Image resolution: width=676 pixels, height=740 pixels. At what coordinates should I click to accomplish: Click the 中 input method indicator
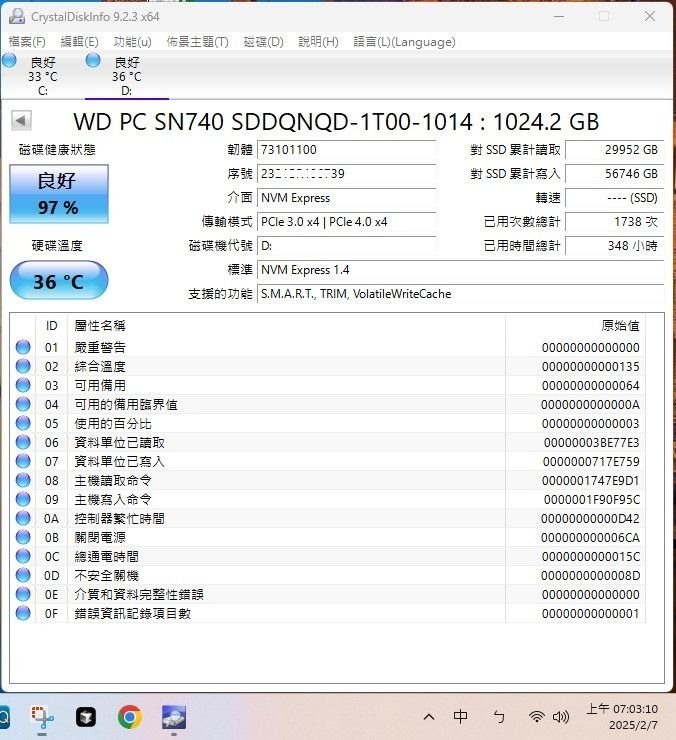460,717
